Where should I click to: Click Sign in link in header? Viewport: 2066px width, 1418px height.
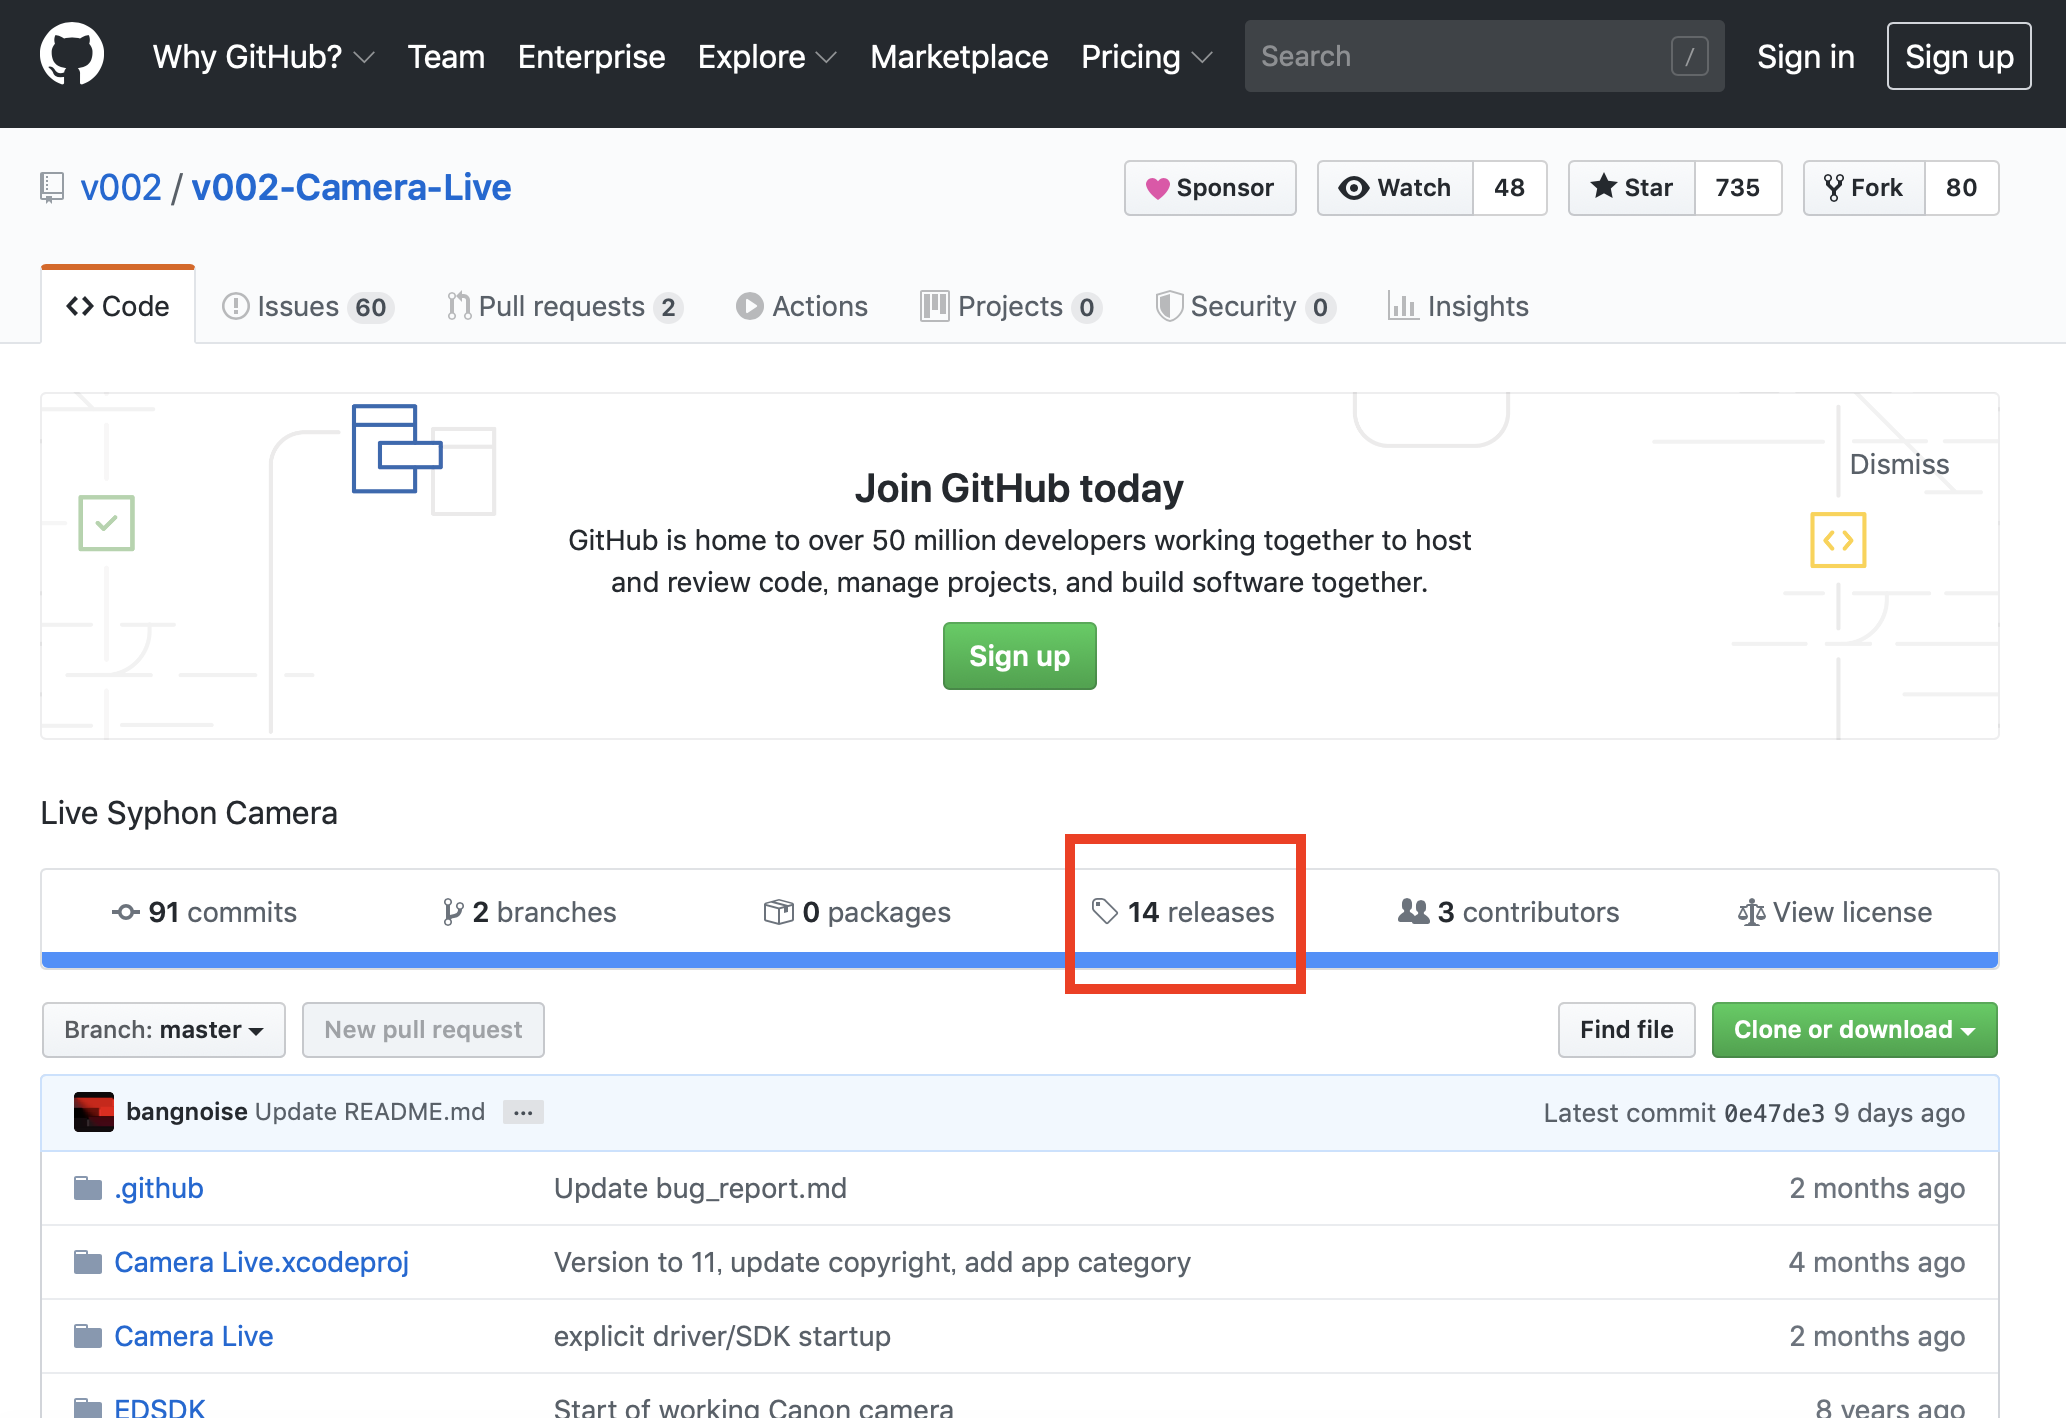[1806, 57]
